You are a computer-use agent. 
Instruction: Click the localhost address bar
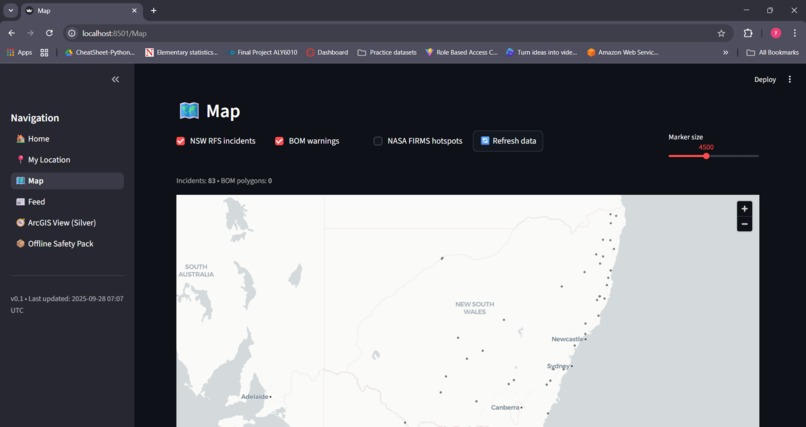pyautogui.click(x=396, y=33)
